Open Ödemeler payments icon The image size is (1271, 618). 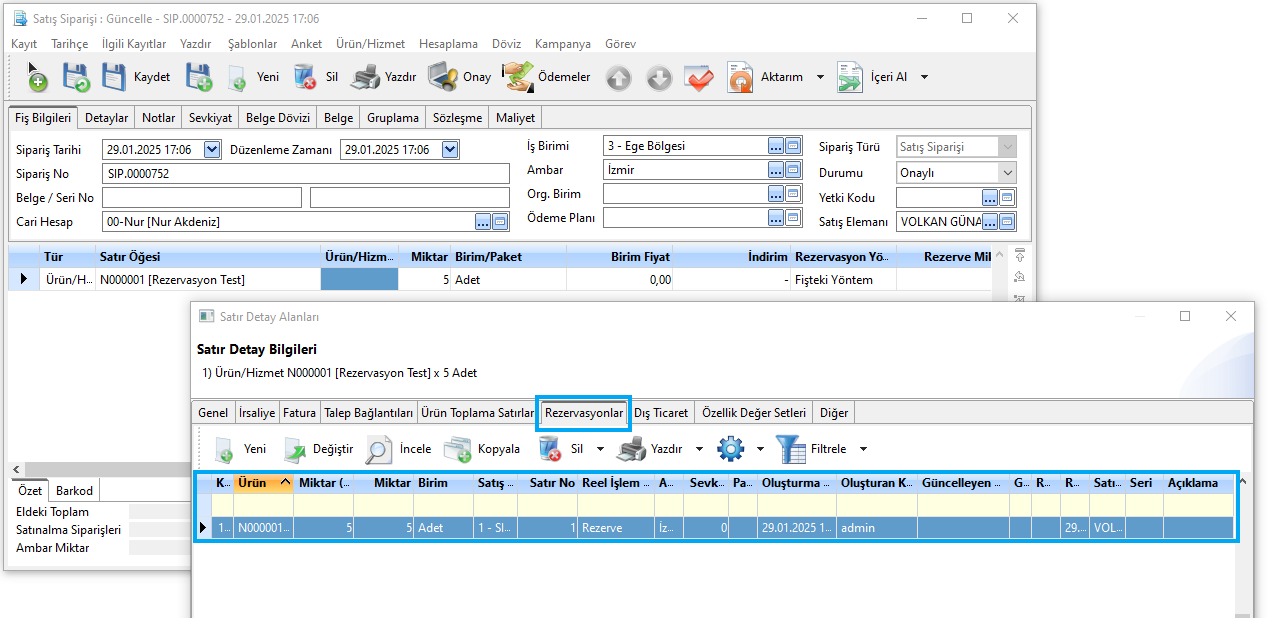(x=517, y=77)
